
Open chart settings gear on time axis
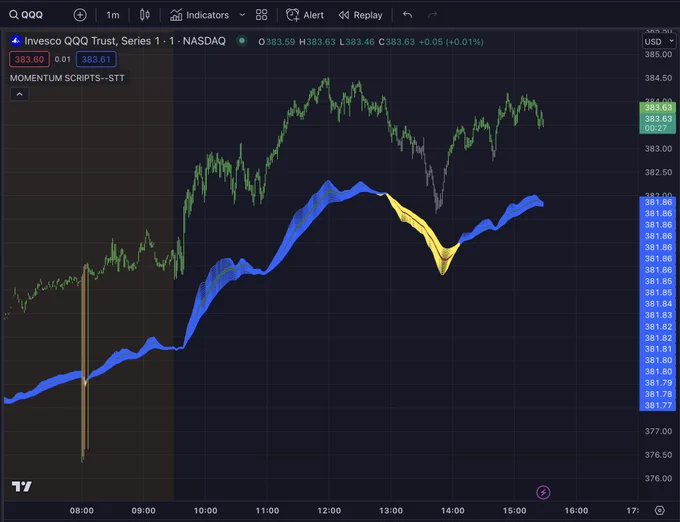pos(660,510)
